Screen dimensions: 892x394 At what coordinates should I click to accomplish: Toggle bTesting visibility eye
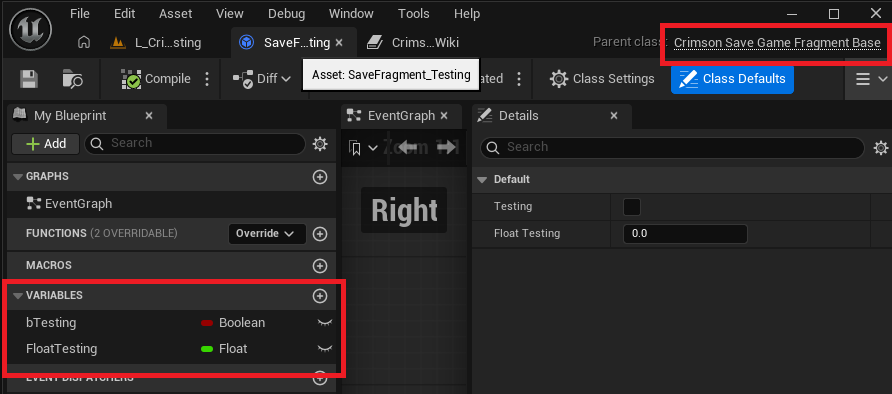325,323
